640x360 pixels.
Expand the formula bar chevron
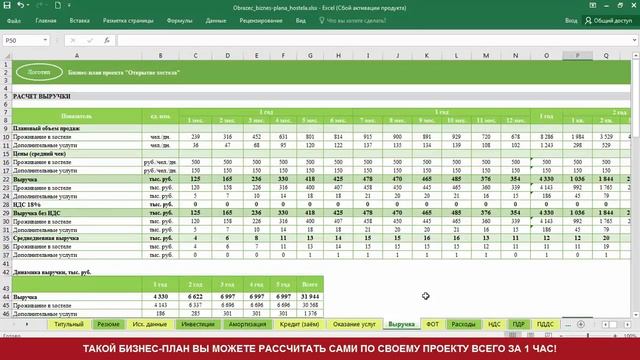635,40
